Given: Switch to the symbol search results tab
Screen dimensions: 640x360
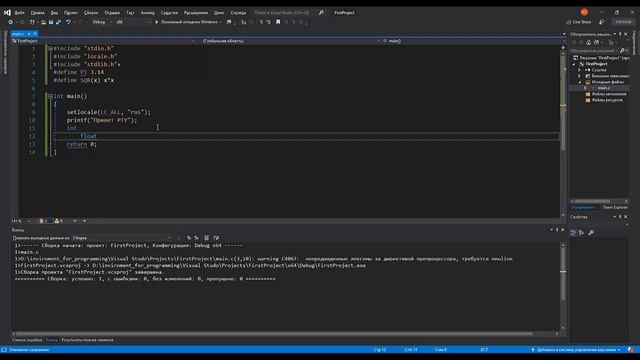Looking at the screenshot, I should (x=87, y=340).
